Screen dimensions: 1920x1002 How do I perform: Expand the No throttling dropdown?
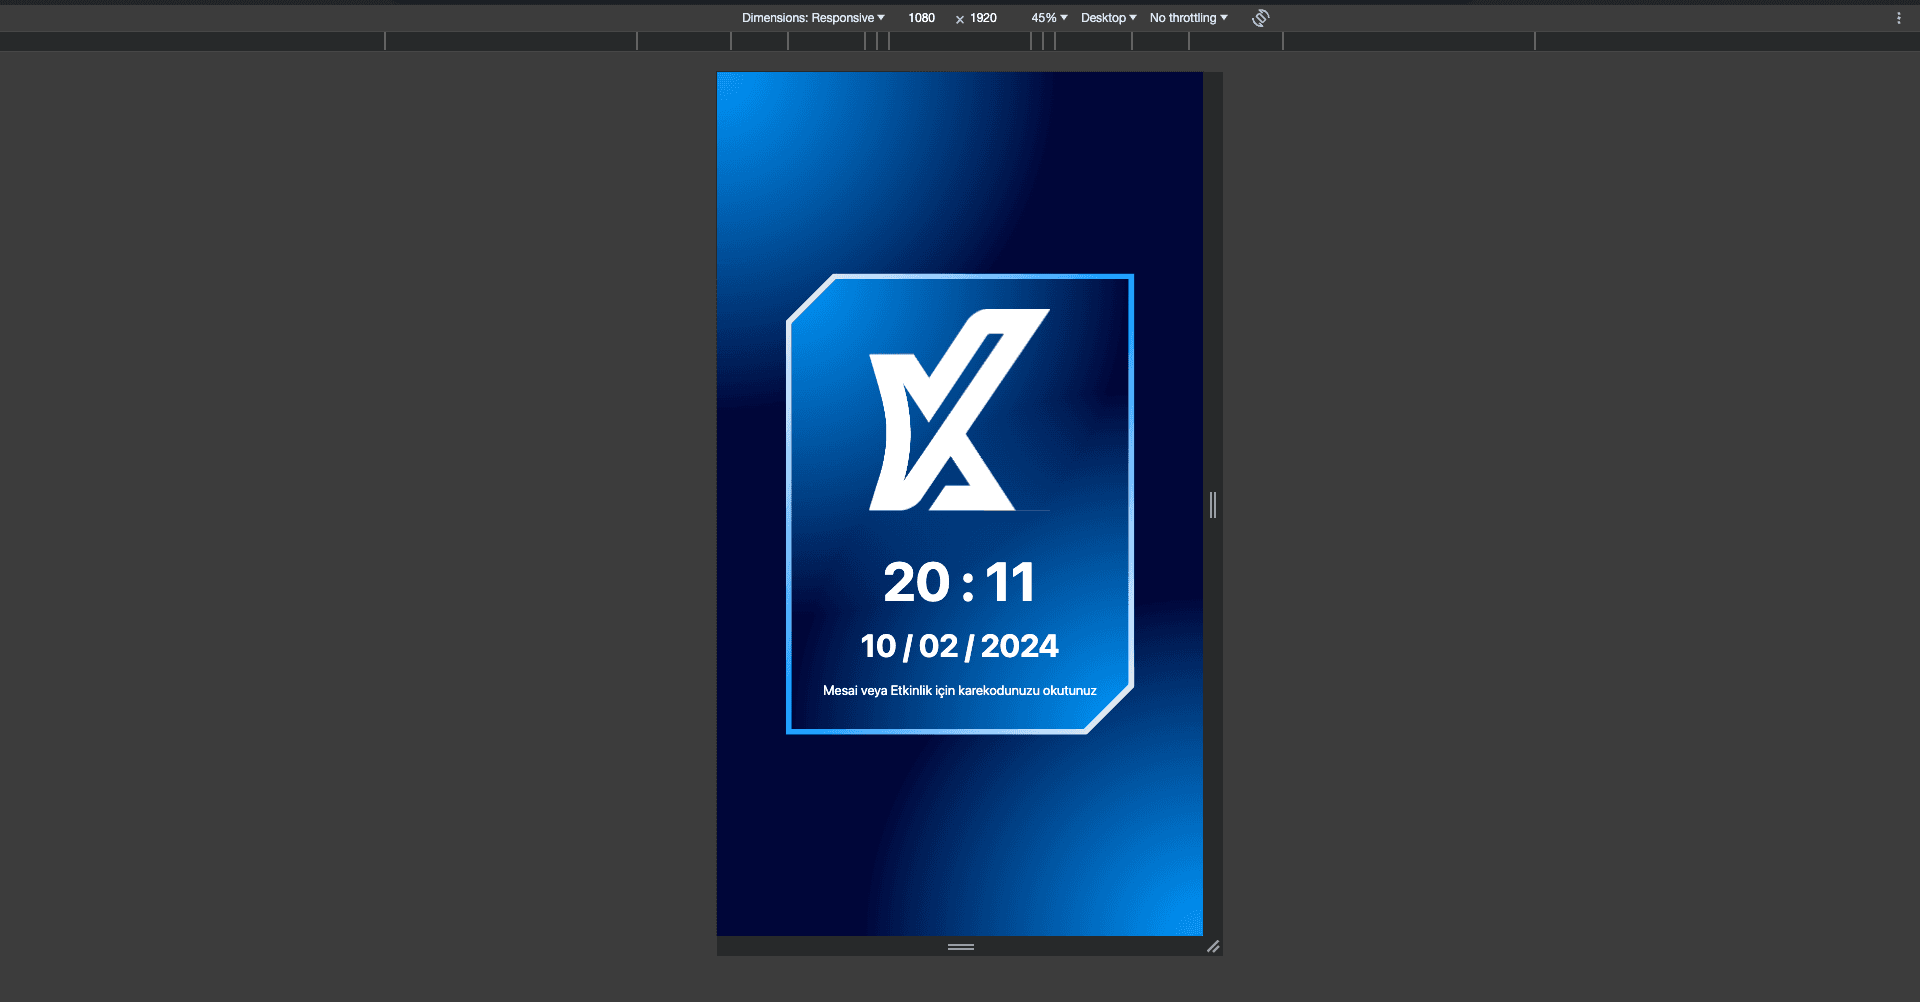(x=1188, y=18)
